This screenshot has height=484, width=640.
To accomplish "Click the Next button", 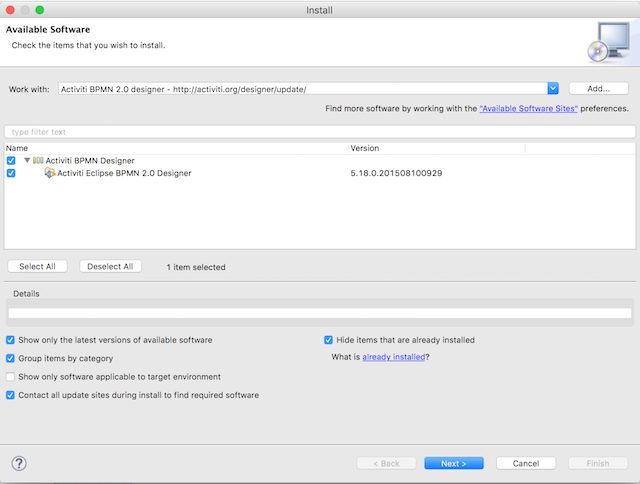I will point(453,463).
